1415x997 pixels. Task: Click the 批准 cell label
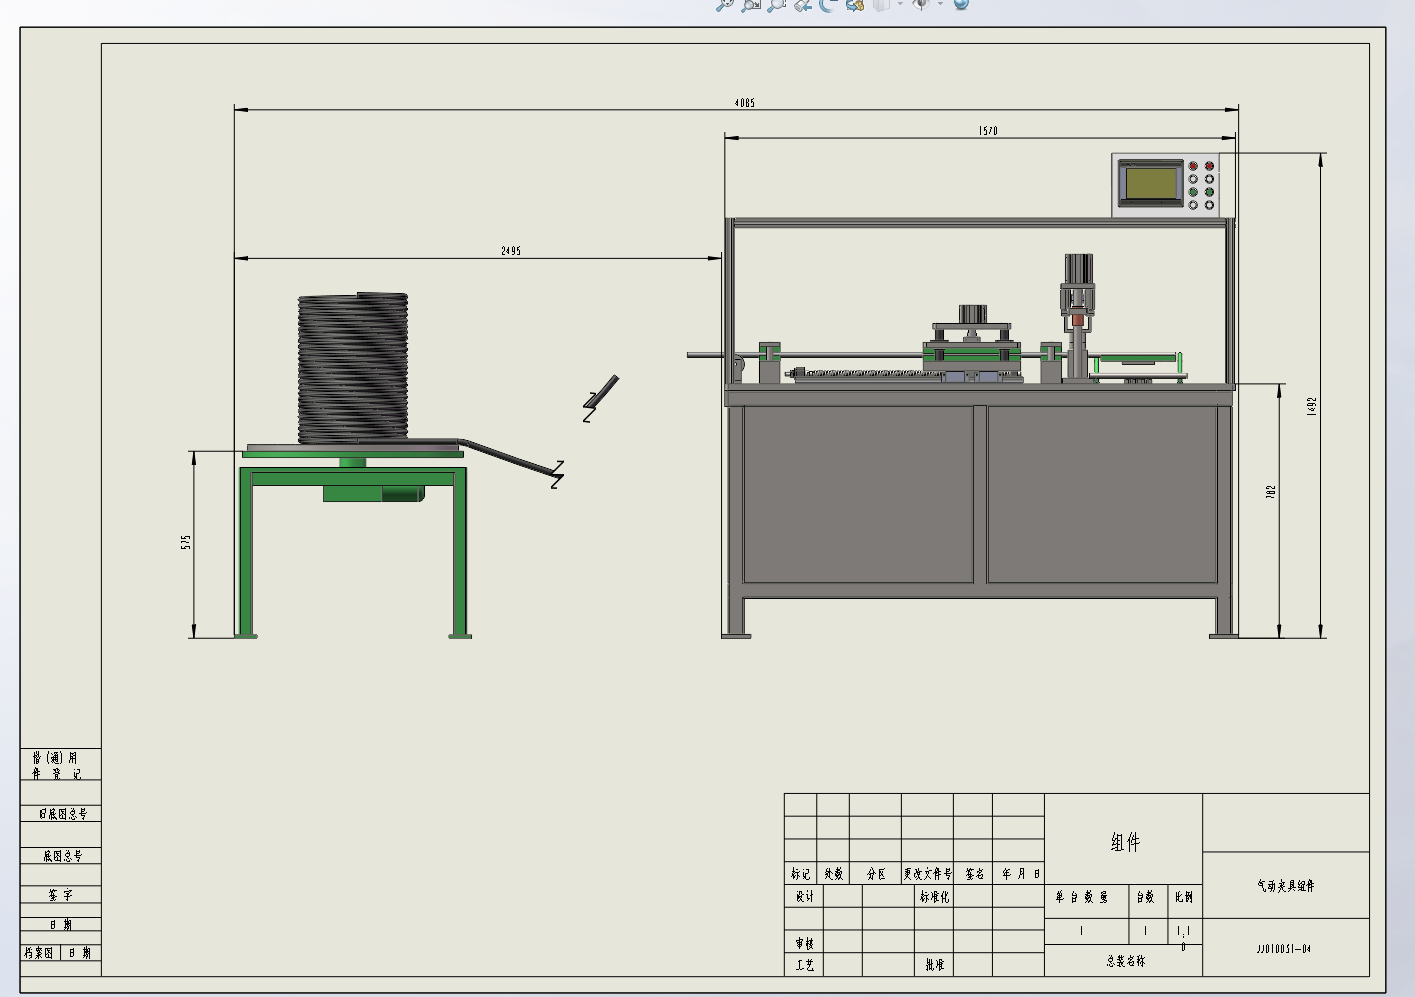(934, 965)
